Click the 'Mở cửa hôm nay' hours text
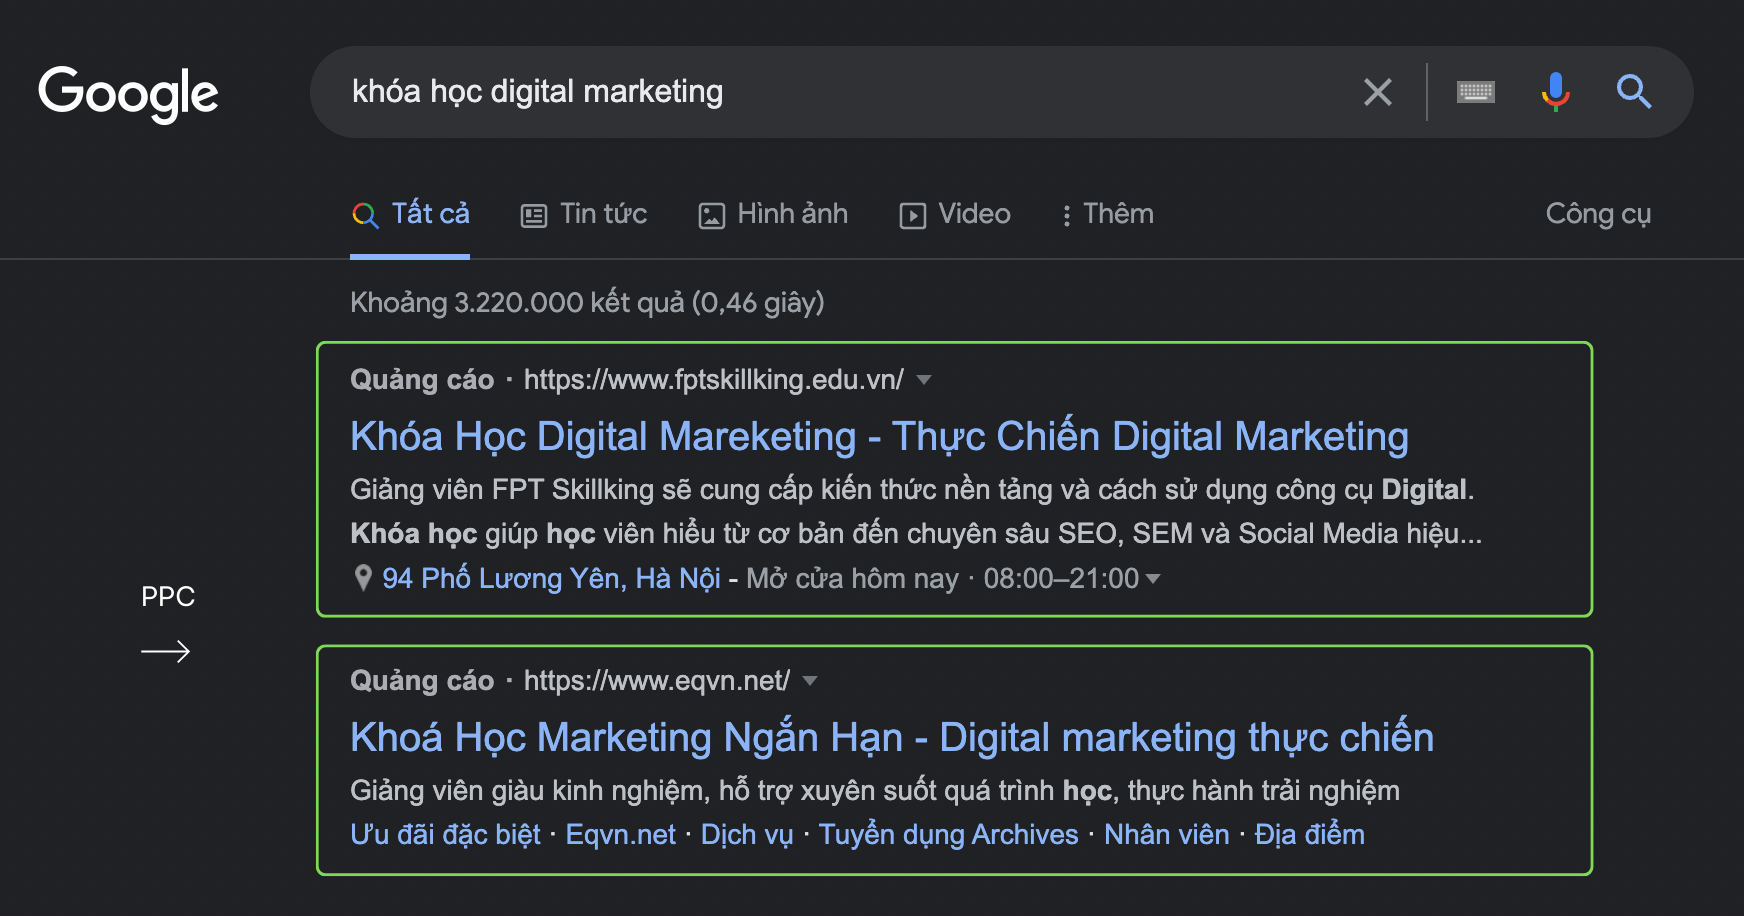This screenshot has height=916, width=1744. click(852, 578)
